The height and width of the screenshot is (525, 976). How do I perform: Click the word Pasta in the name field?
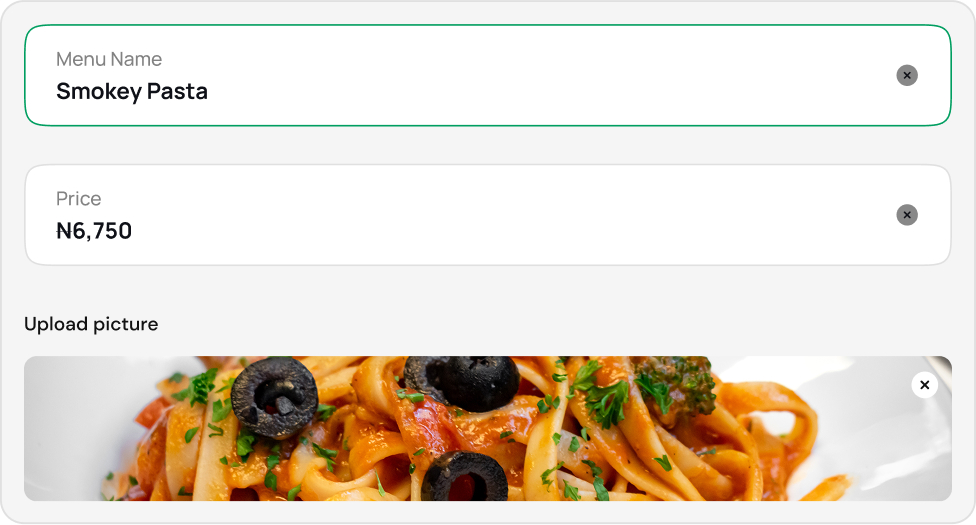[177, 92]
